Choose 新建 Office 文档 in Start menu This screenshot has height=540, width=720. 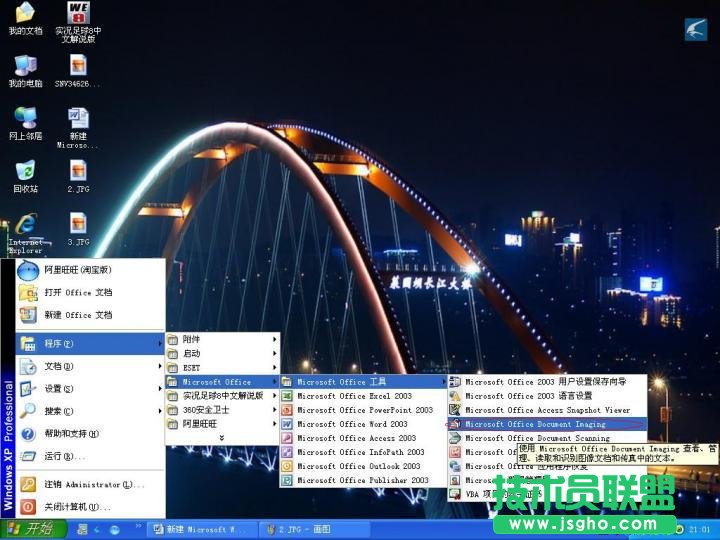point(90,315)
